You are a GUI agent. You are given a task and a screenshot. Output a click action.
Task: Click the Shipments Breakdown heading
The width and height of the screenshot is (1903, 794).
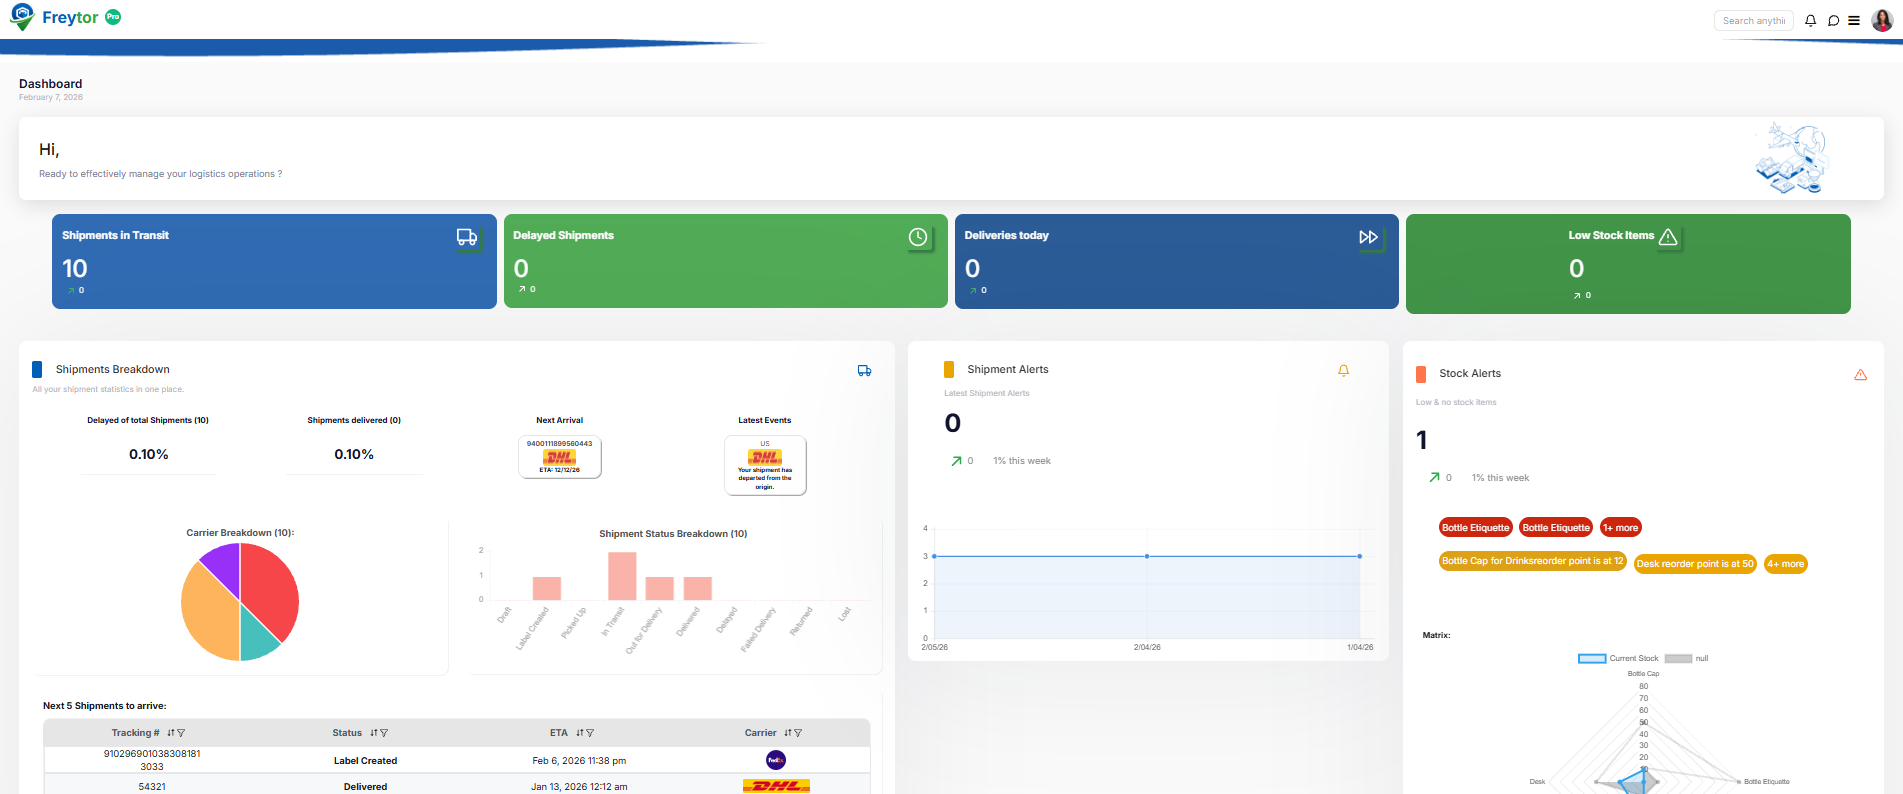pyautogui.click(x=112, y=369)
